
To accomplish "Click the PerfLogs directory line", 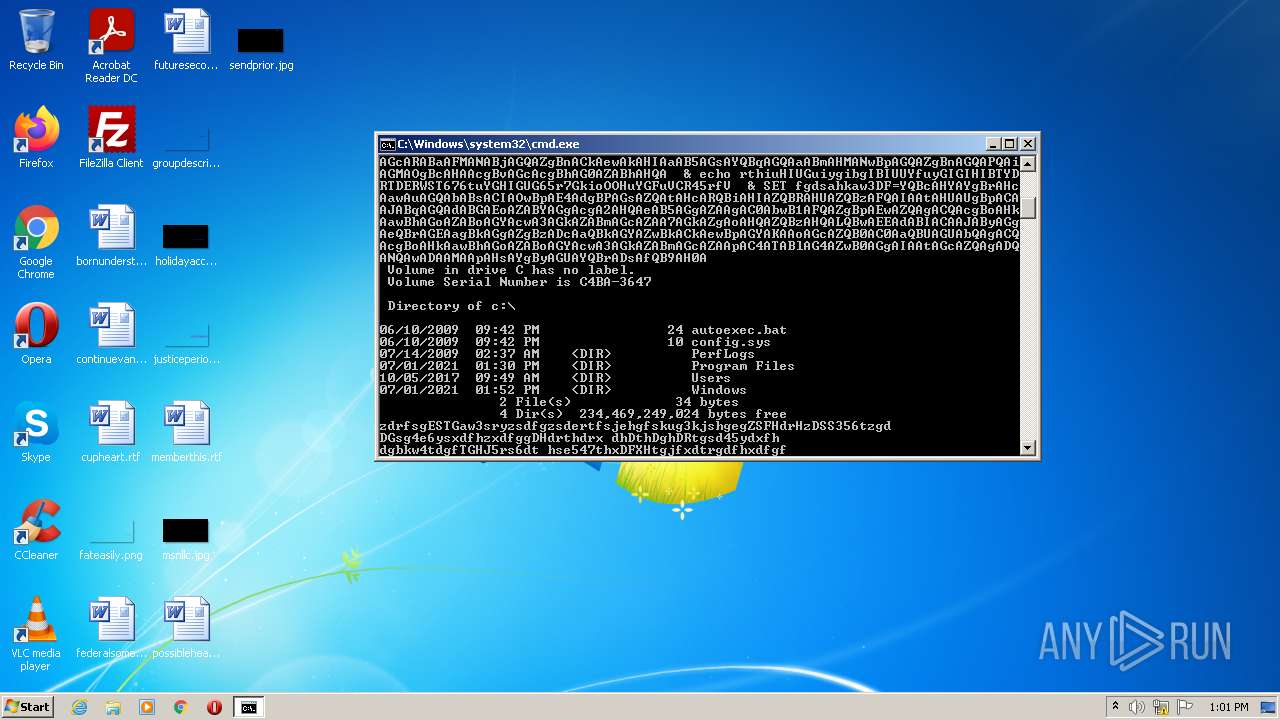I will click(x=567, y=354).
